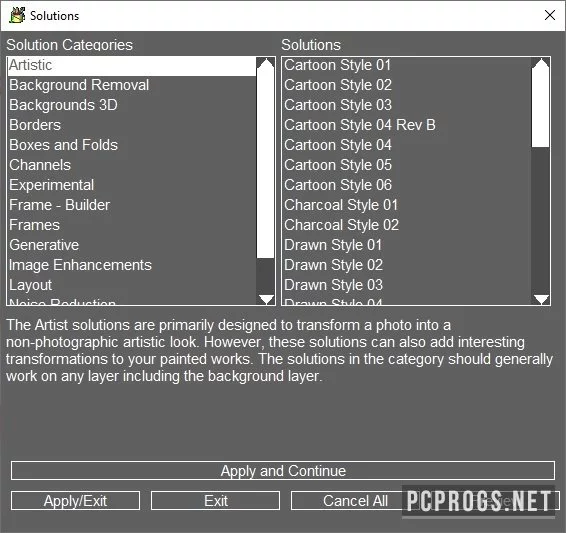Click the Apply and Continue button

283,471
